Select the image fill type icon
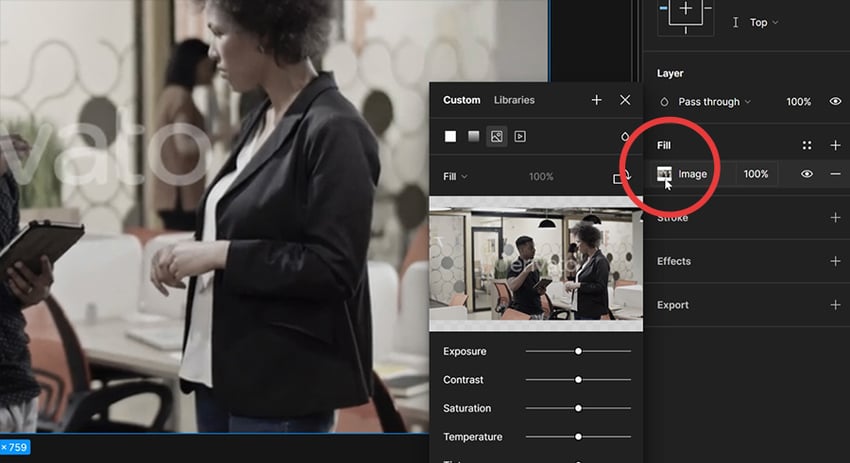850x463 pixels. coord(497,137)
